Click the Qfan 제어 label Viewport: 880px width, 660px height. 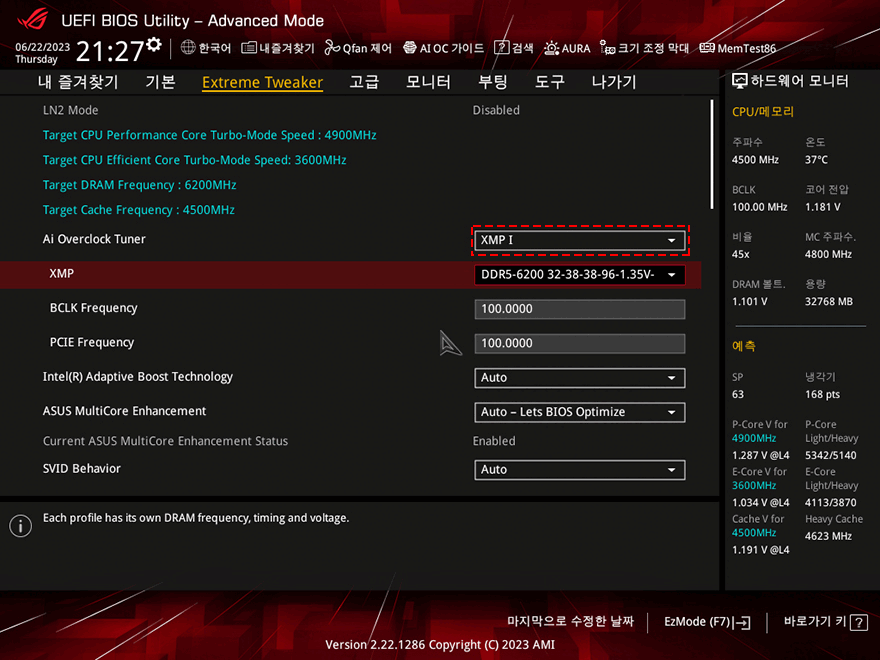[x=367, y=48]
